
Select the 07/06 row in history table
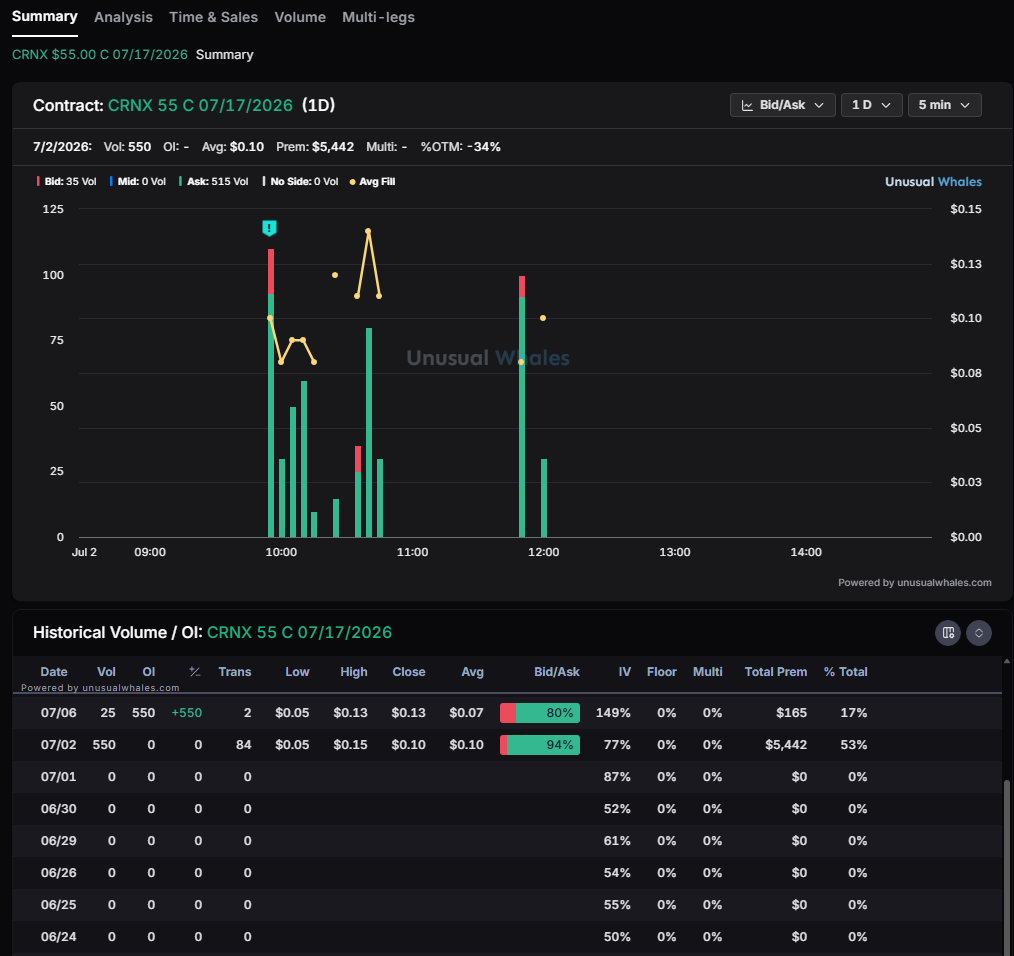coord(507,713)
